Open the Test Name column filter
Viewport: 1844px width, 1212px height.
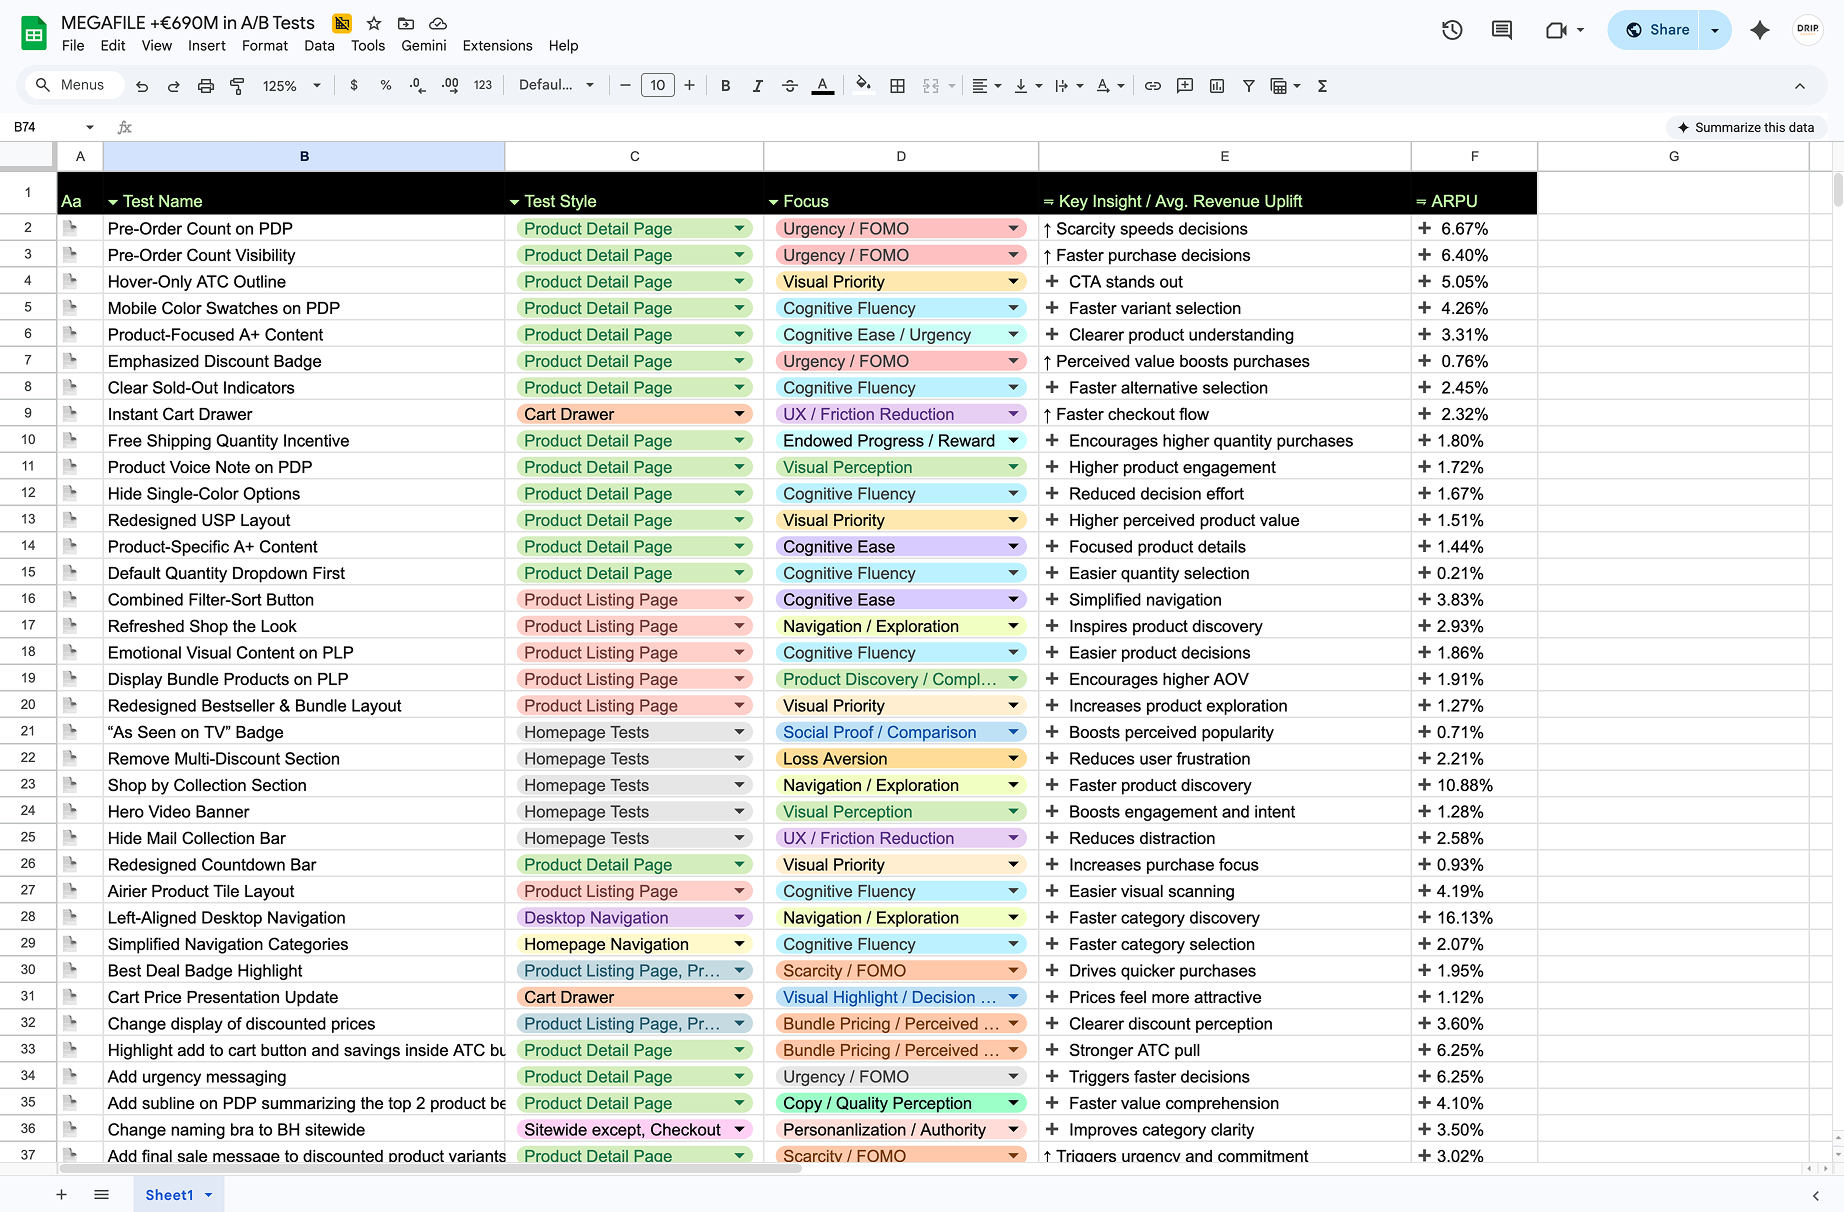coord(113,202)
